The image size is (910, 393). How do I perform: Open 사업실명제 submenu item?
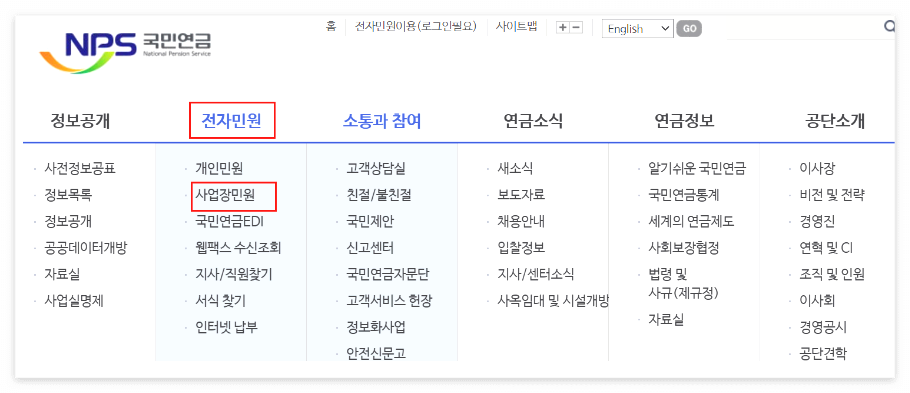(x=74, y=301)
